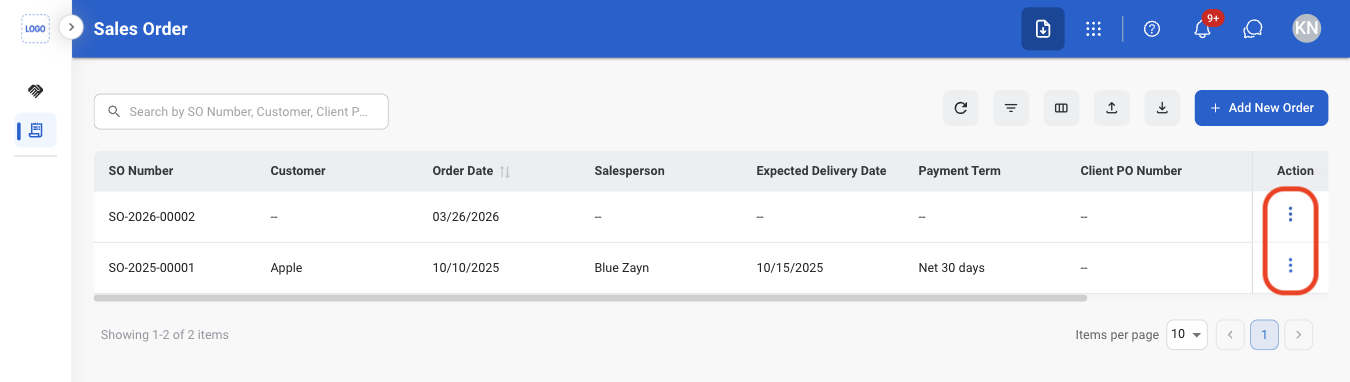Image resolution: width=1350 pixels, height=382 pixels.
Task: Click the upload icon in the table toolbar
Action: tap(1112, 108)
